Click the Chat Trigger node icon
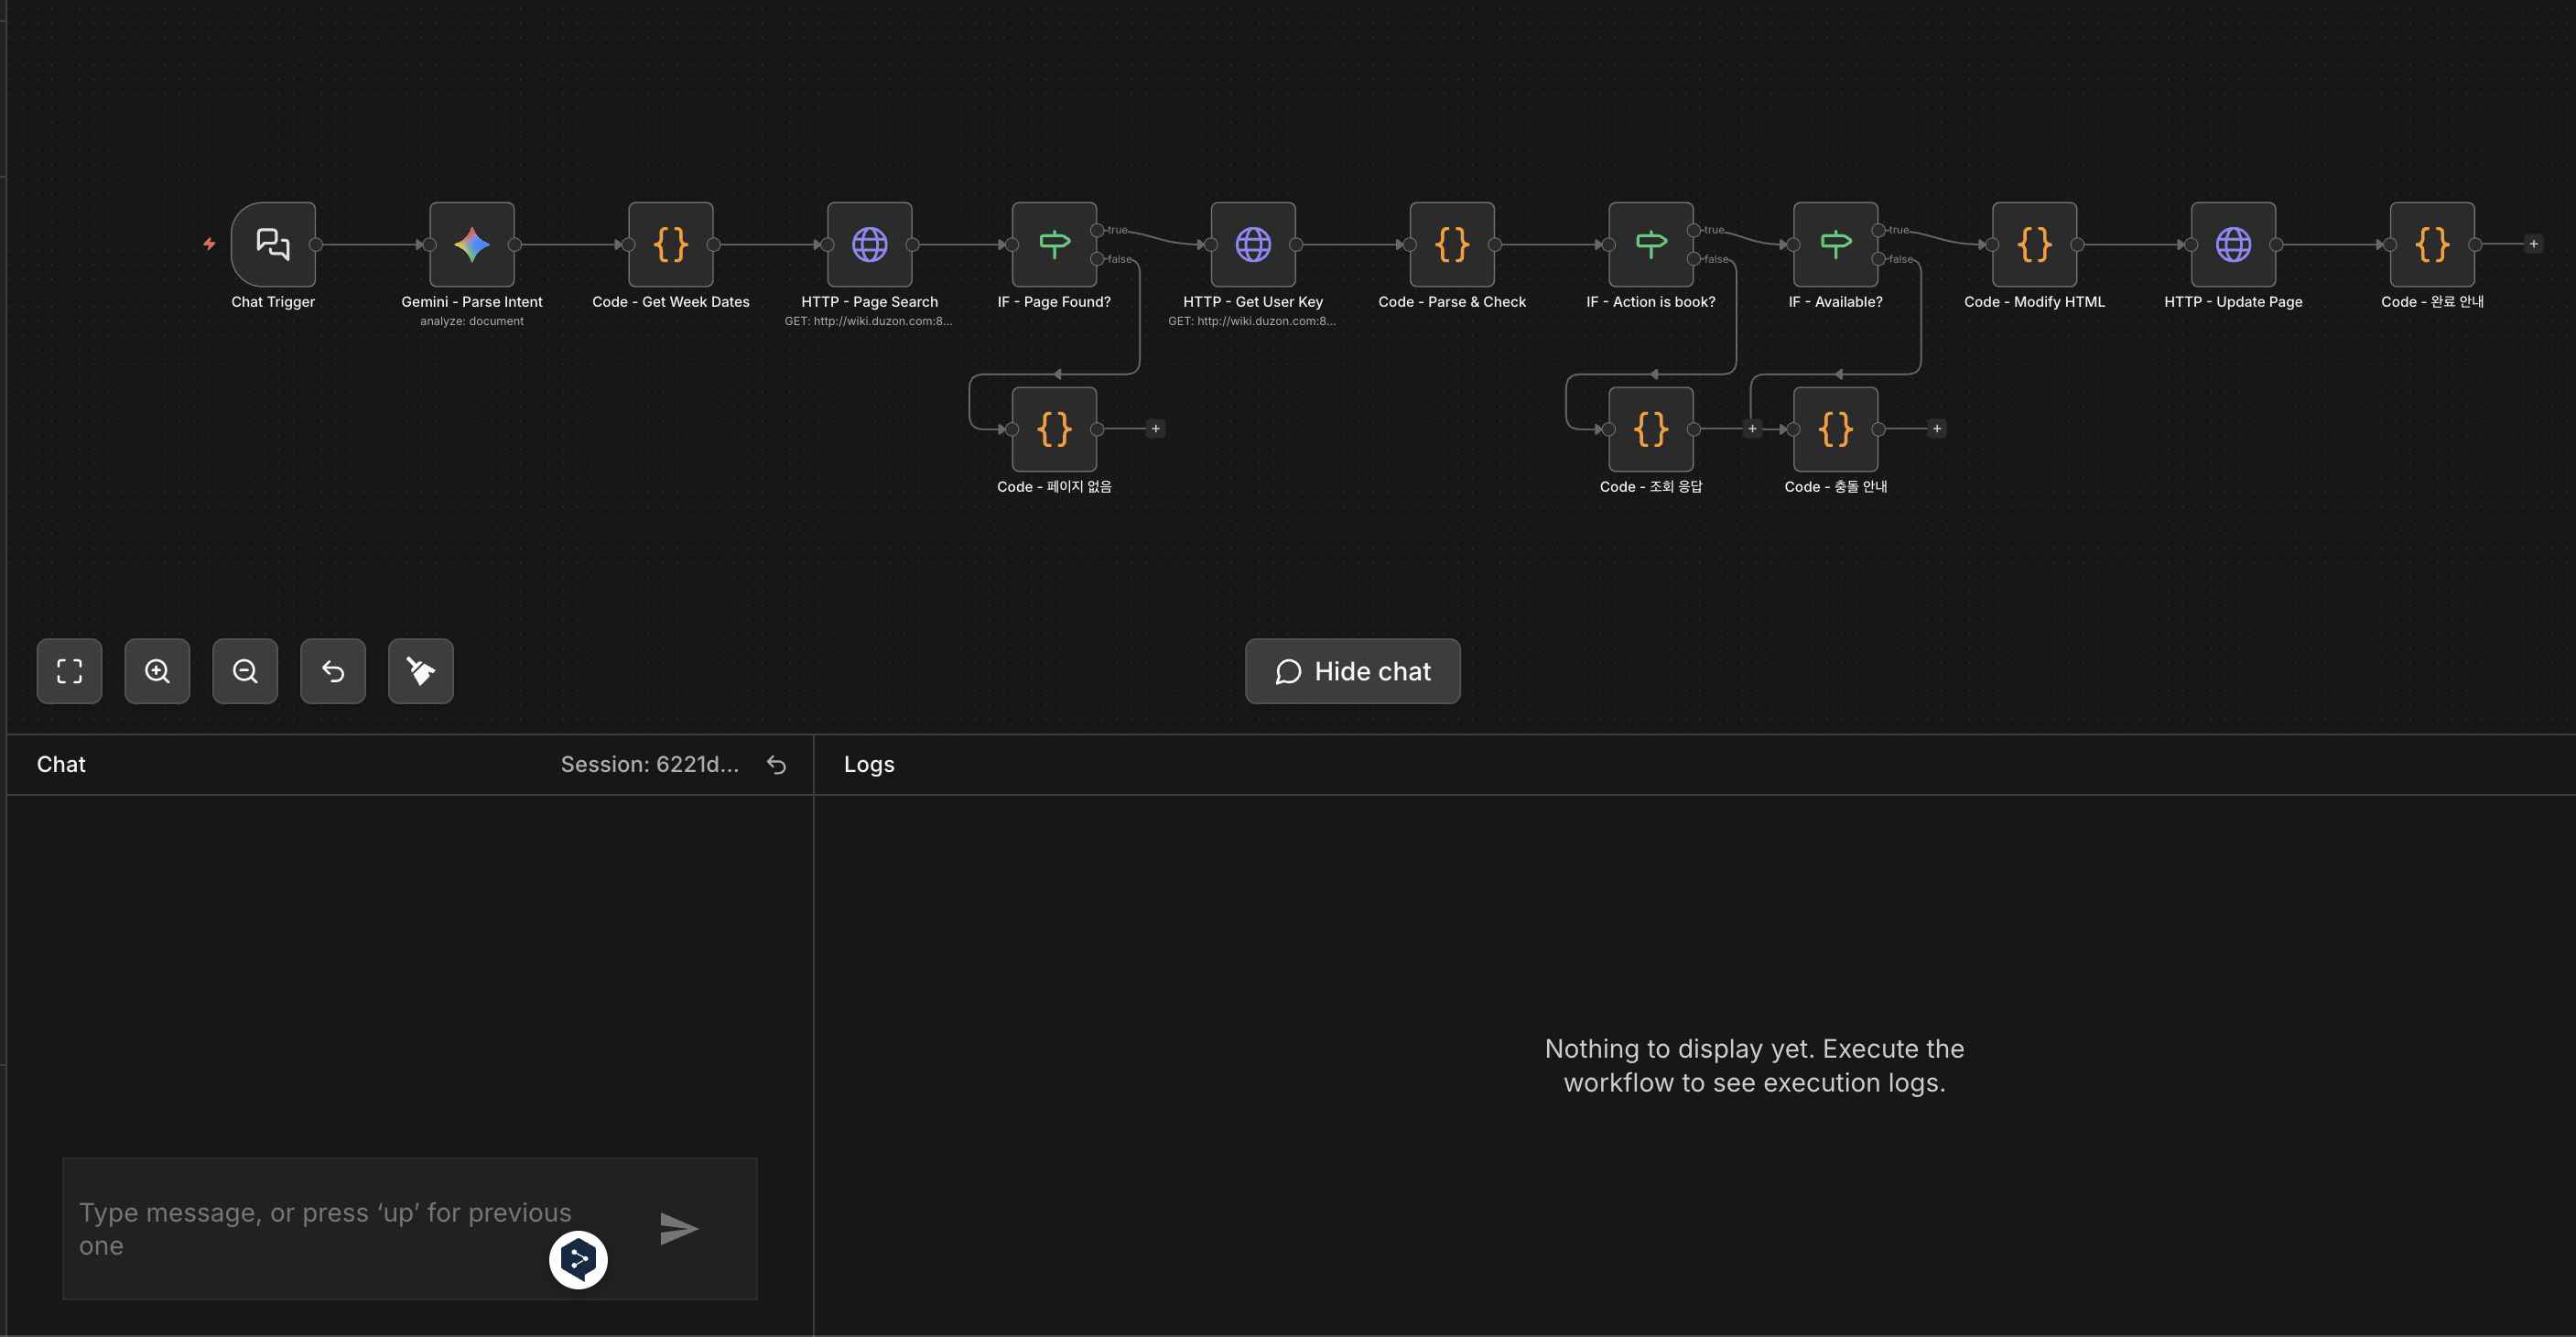The width and height of the screenshot is (2576, 1337). (273, 244)
